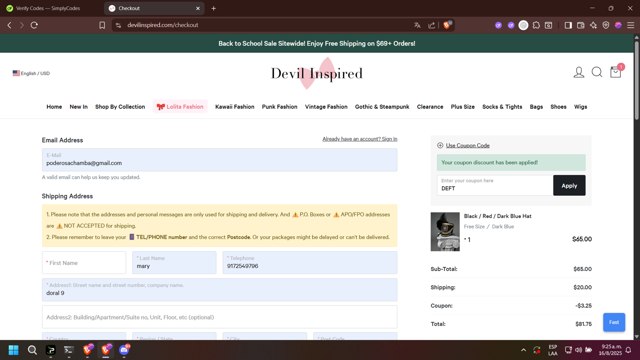
Task: Click the browser back arrow
Action: tap(9, 25)
